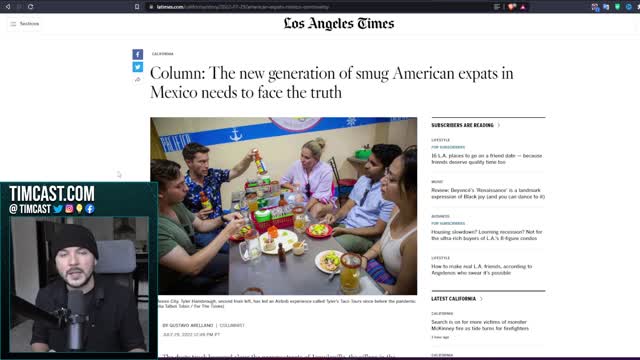Image resolution: width=640 pixels, height=360 pixels.
Task: Share the article on Facebook
Action: [x=138, y=54]
